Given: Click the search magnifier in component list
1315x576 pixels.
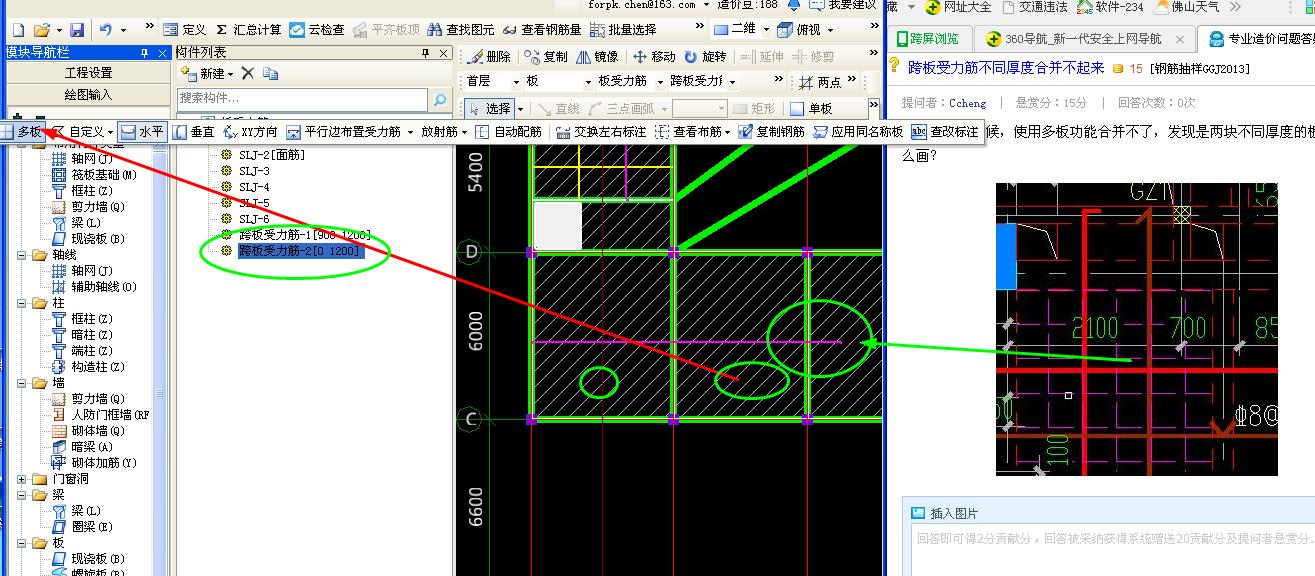Looking at the screenshot, I should coord(439,99).
